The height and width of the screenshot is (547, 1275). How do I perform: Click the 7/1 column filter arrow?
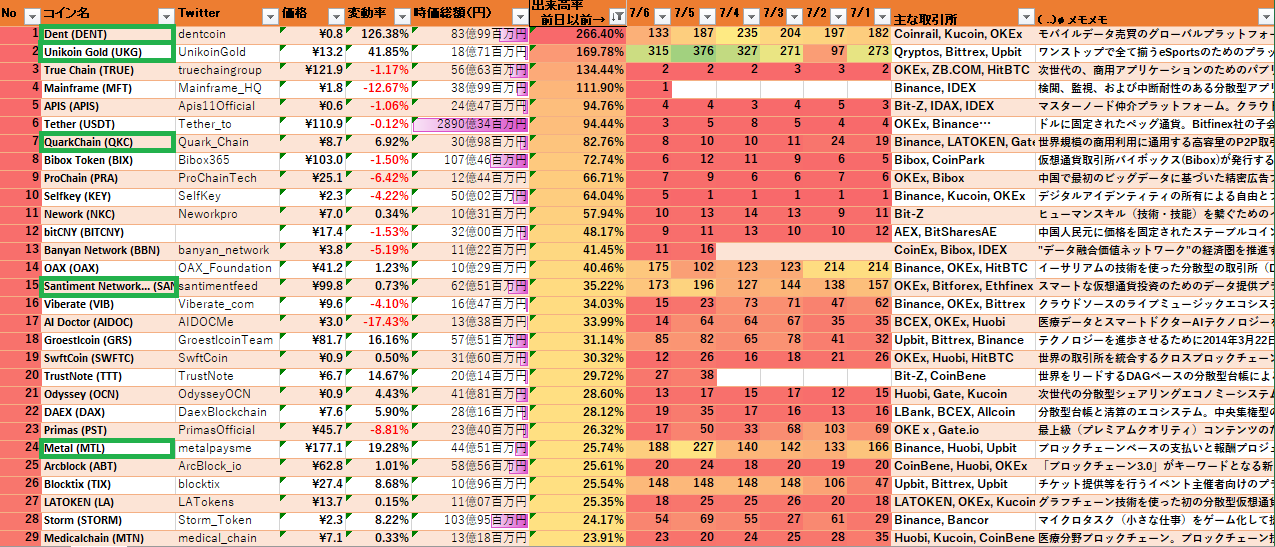pyautogui.click(x=882, y=16)
